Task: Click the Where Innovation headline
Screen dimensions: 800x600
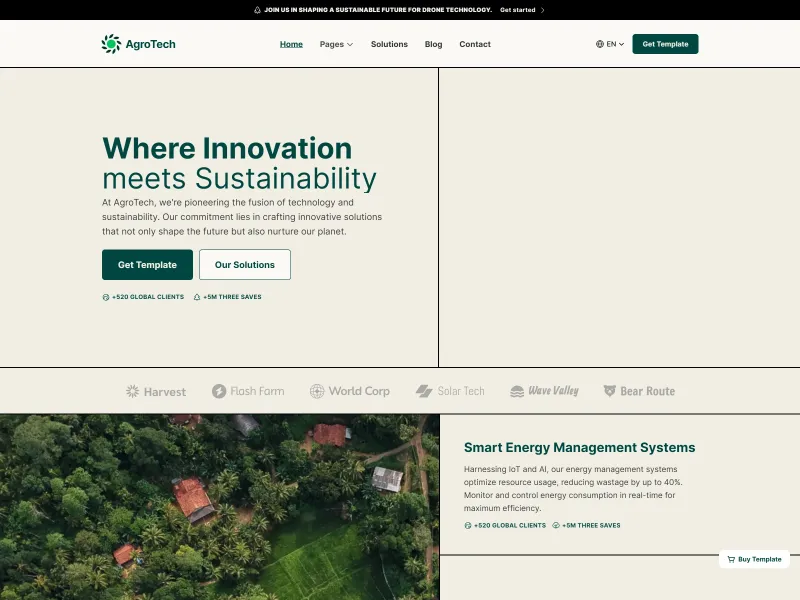Action: (227, 148)
